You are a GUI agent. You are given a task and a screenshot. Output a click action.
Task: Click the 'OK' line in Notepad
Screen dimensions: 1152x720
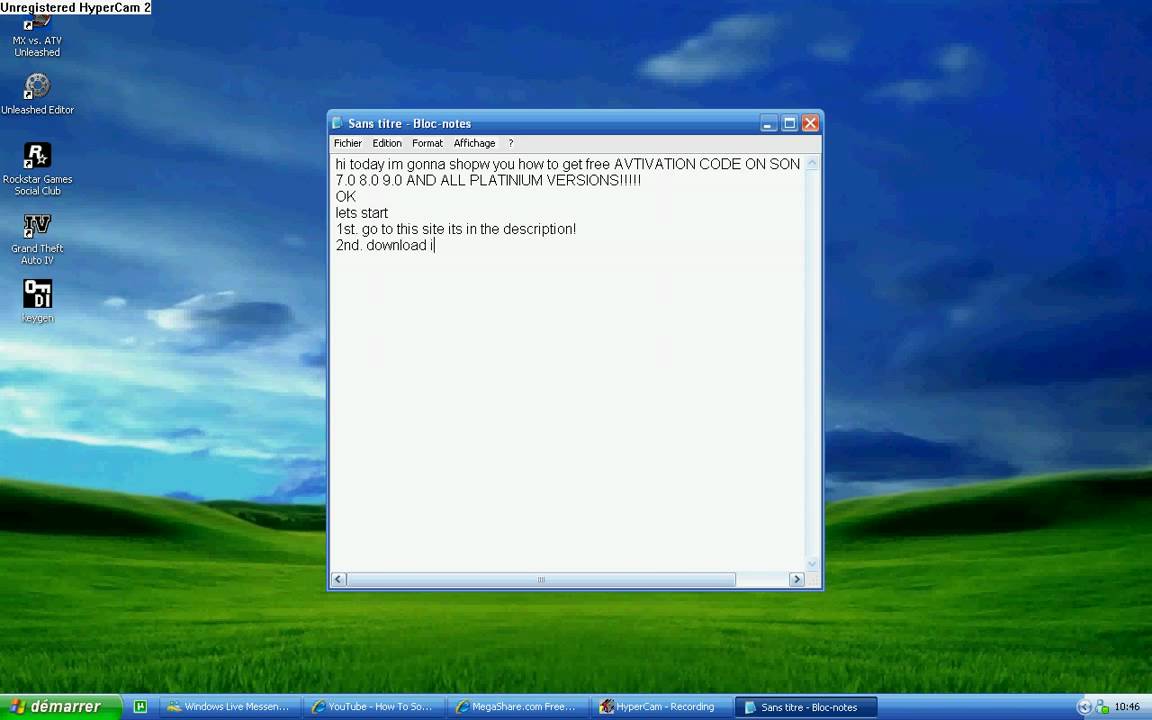coord(345,197)
